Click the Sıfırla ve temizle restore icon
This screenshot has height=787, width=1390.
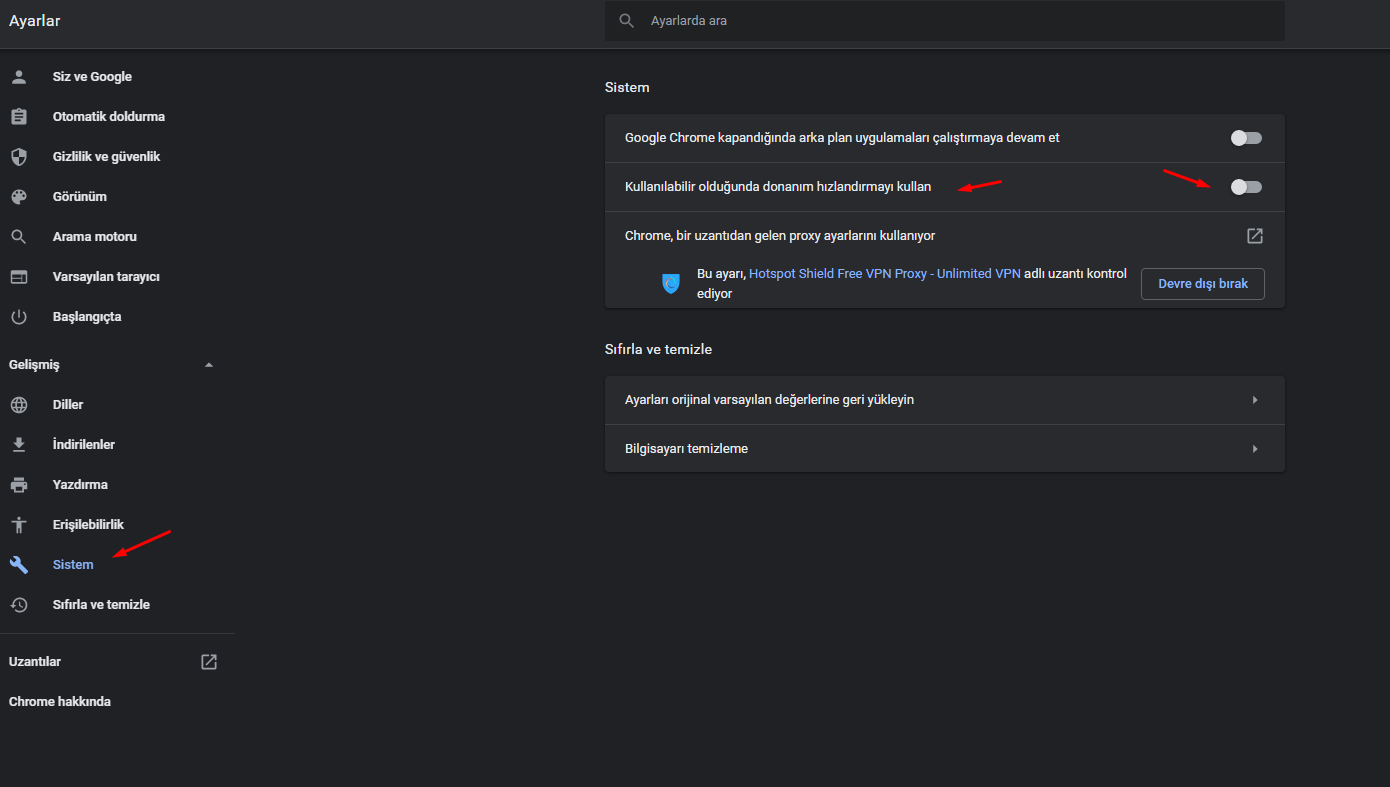tap(19, 605)
